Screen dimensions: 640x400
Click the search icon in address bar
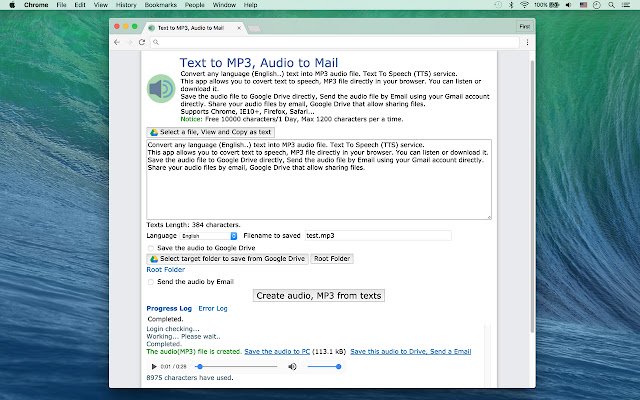point(156,42)
